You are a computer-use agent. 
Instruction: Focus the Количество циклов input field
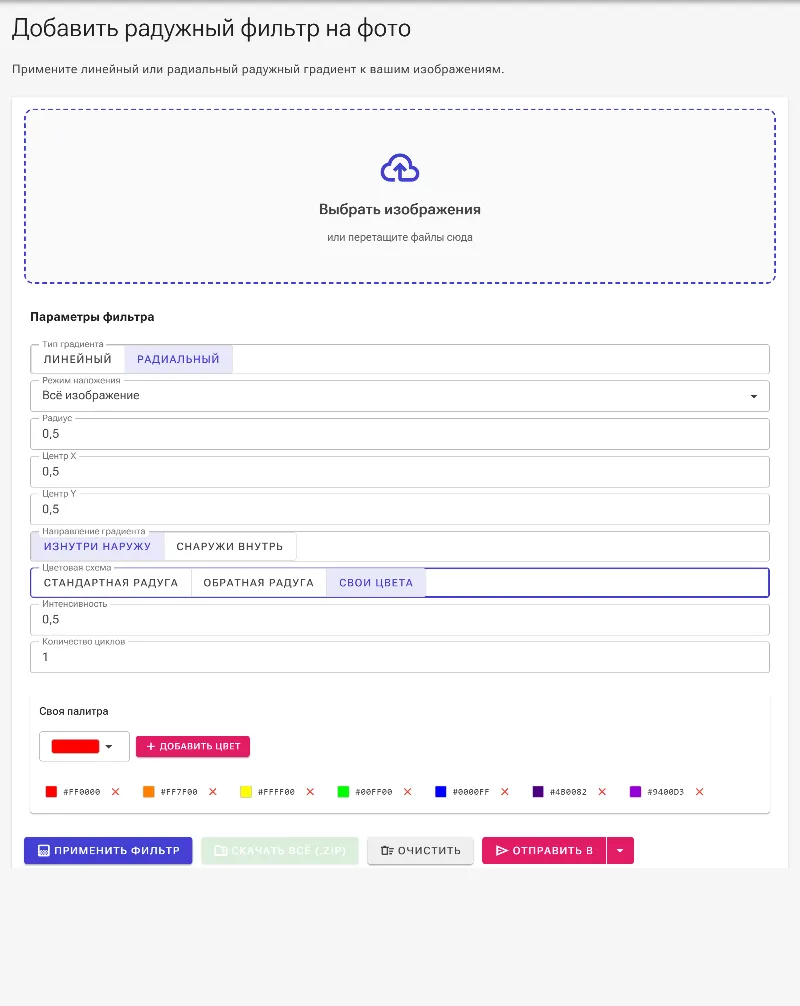coord(400,657)
